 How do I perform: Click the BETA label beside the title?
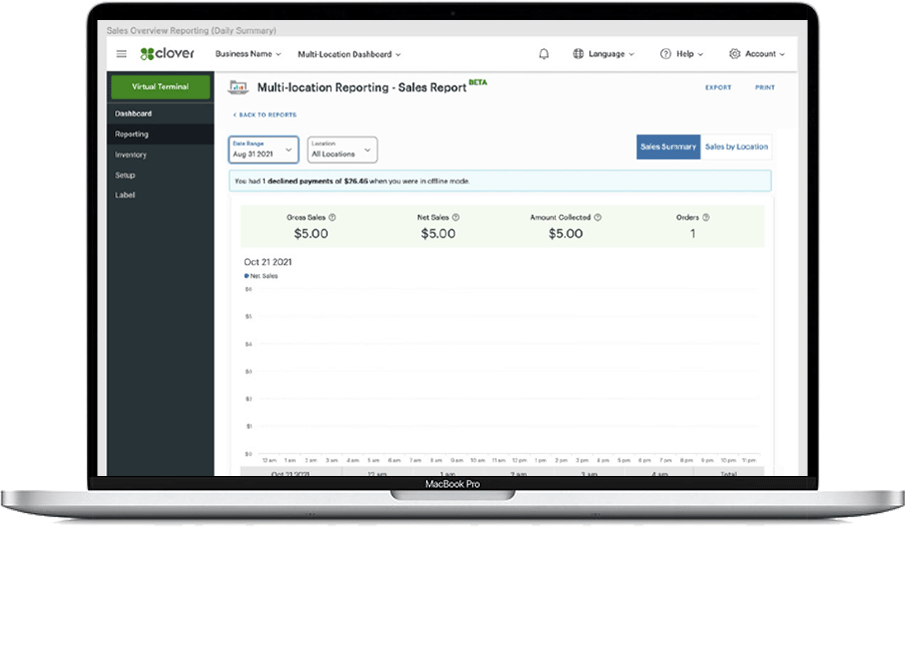[478, 82]
